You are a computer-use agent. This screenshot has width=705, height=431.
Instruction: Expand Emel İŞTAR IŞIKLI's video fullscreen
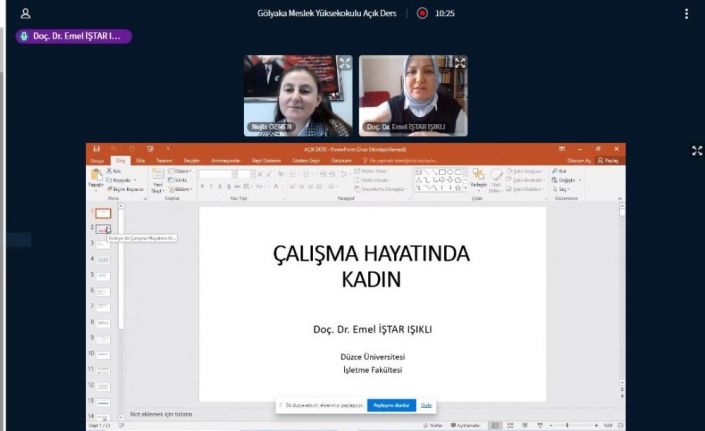[x=459, y=63]
